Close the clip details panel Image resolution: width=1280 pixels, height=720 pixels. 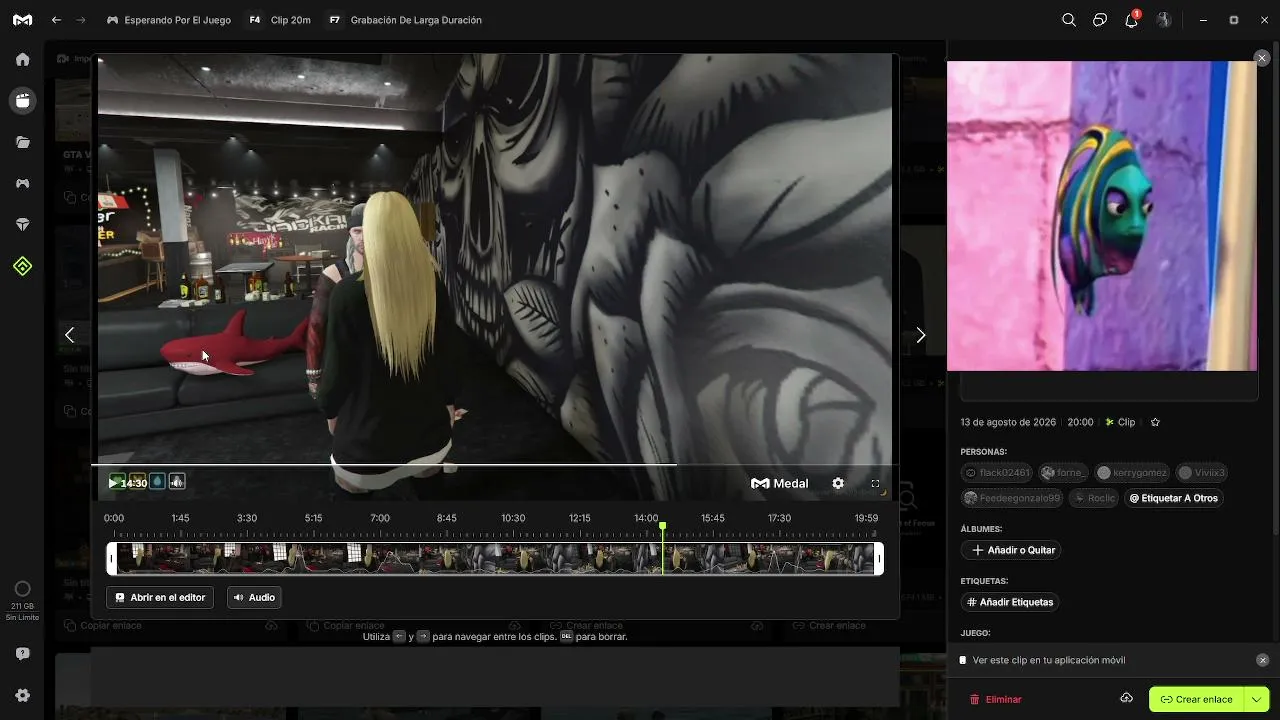1262,58
